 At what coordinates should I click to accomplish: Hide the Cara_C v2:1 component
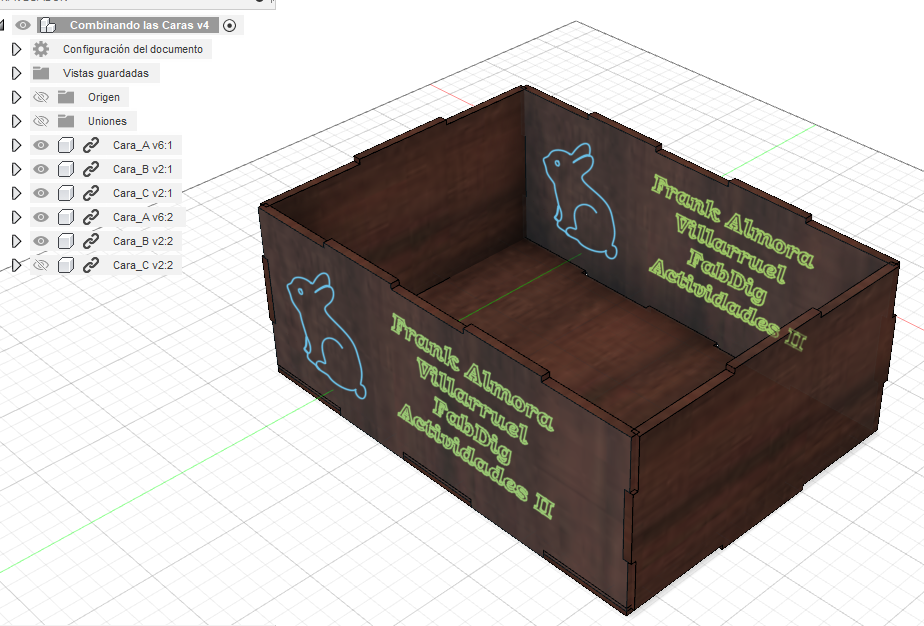pyautogui.click(x=41, y=193)
